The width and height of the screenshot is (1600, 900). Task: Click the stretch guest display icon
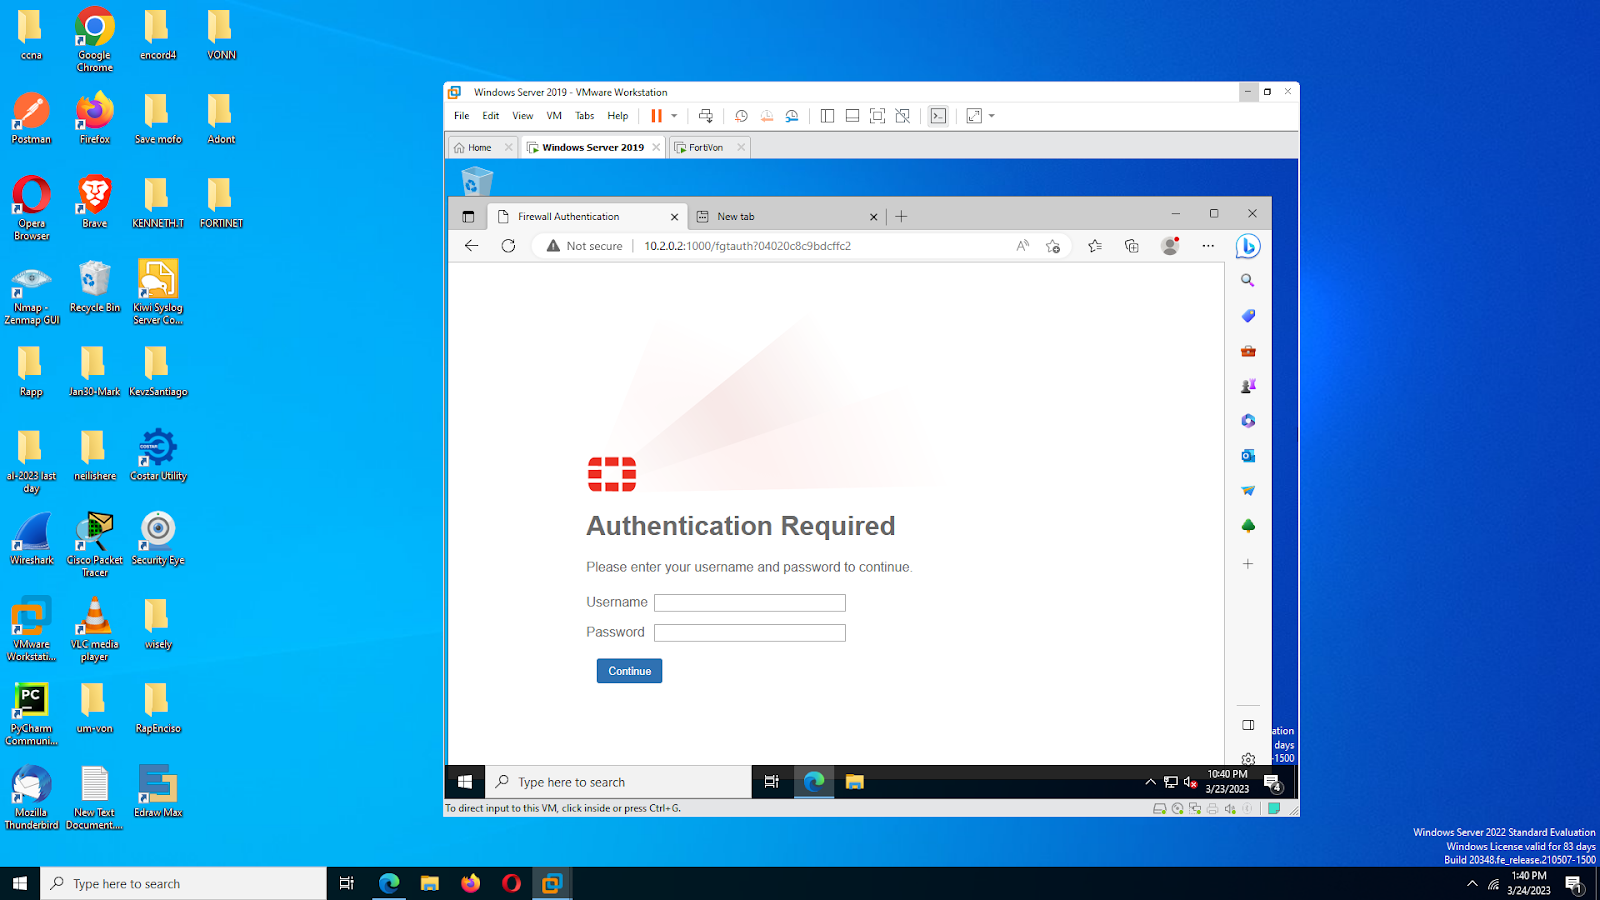tap(974, 116)
